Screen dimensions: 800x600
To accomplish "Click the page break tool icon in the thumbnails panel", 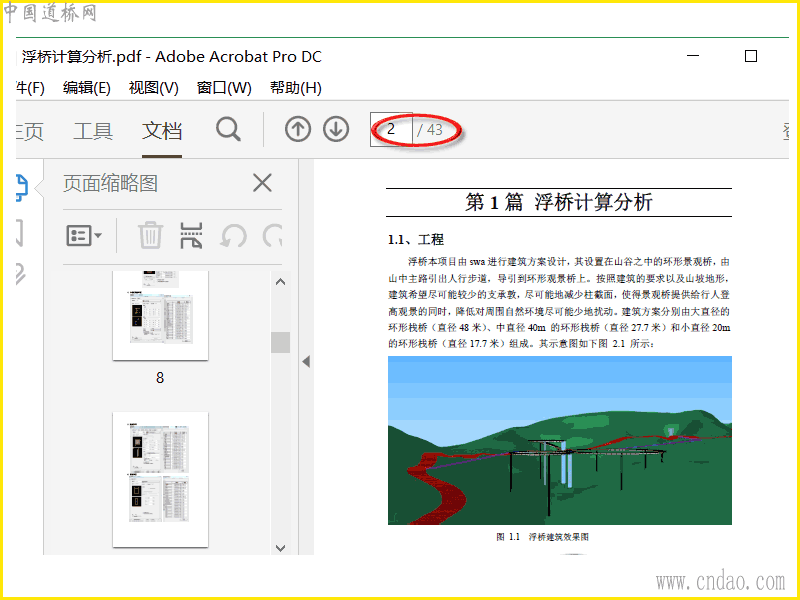I will (x=191, y=236).
